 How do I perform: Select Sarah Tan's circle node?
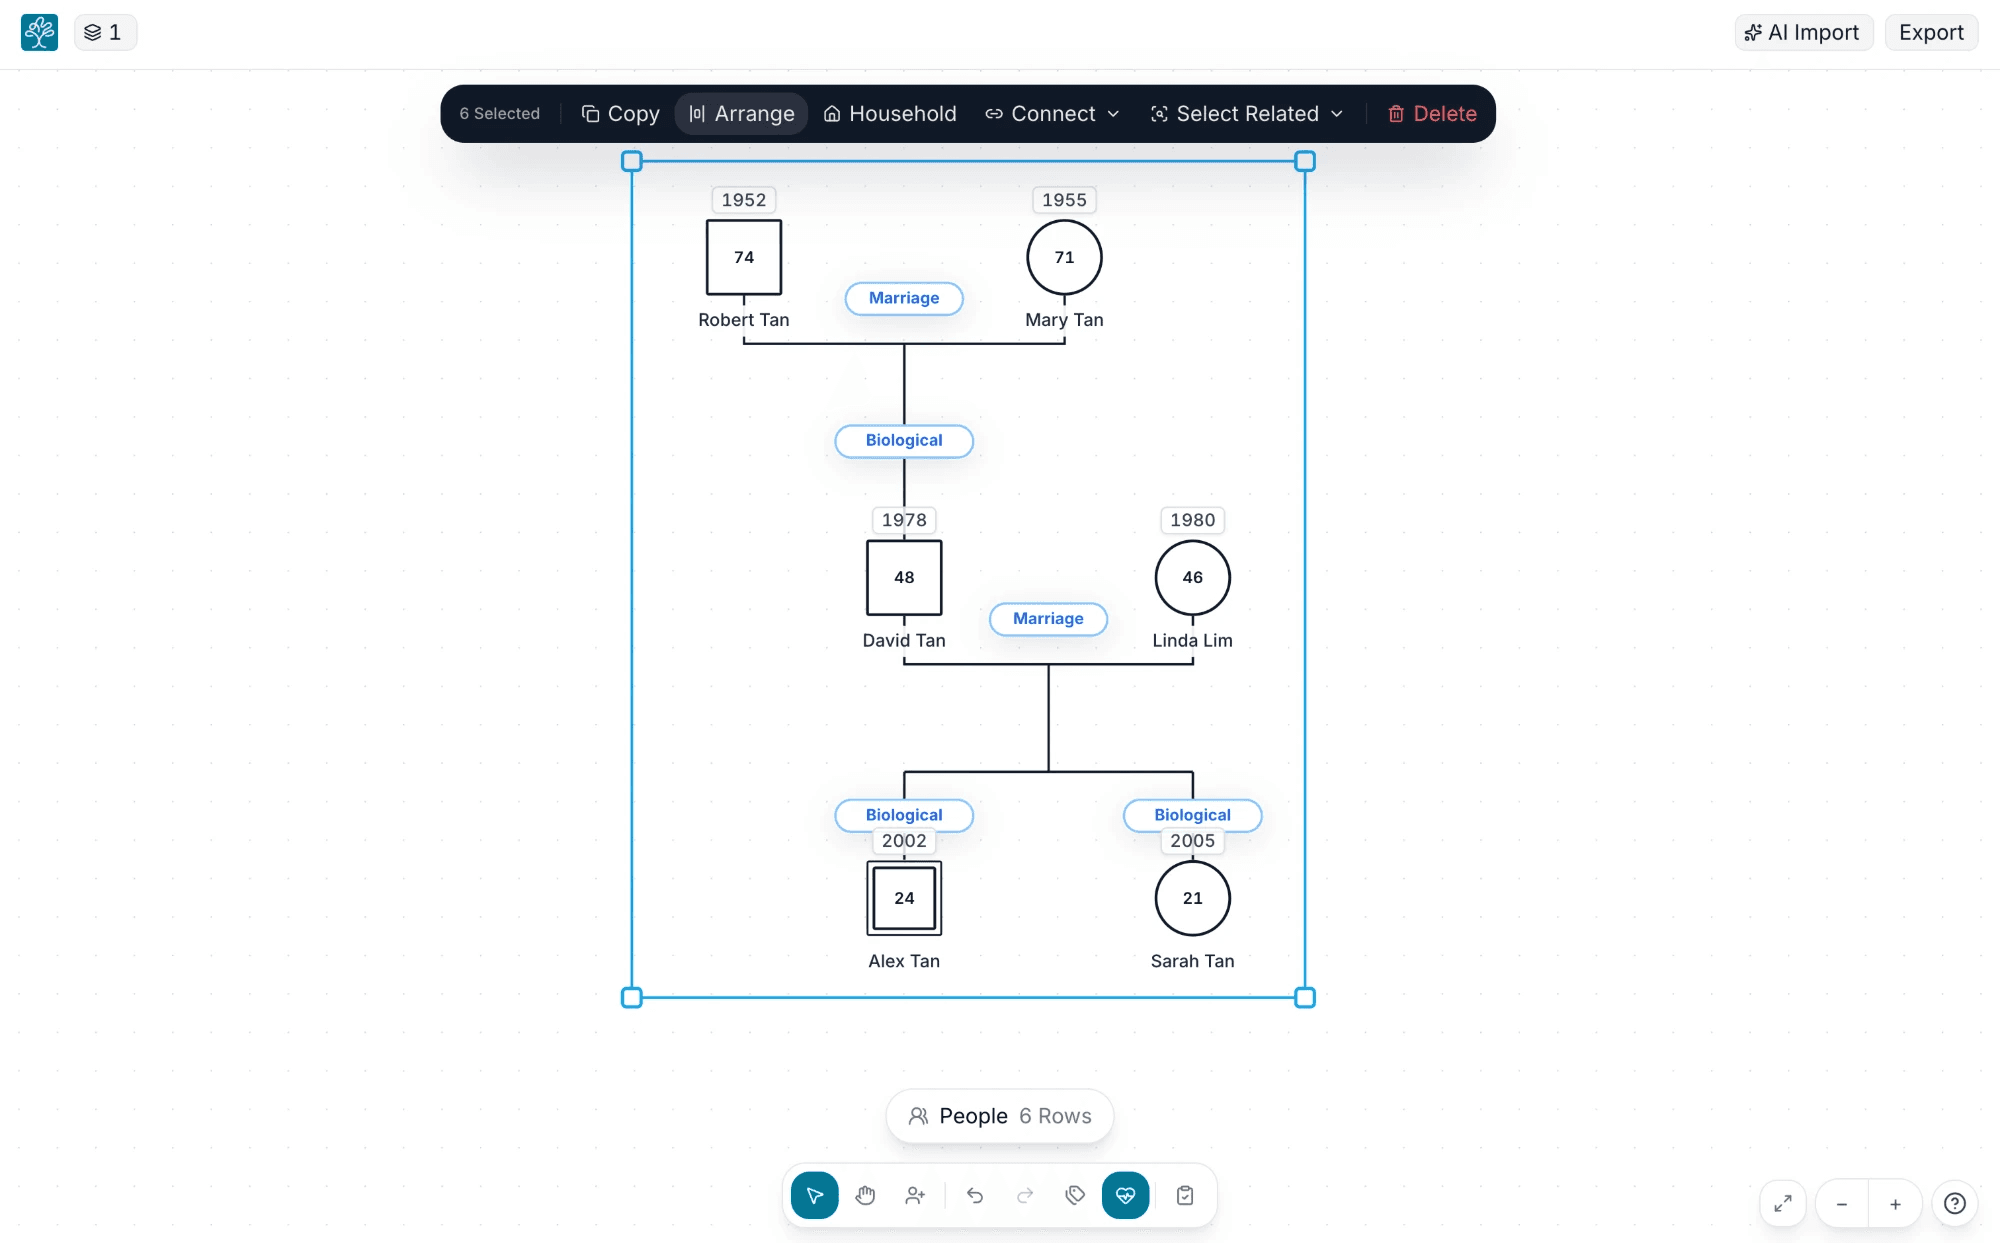click(1192, 898)
